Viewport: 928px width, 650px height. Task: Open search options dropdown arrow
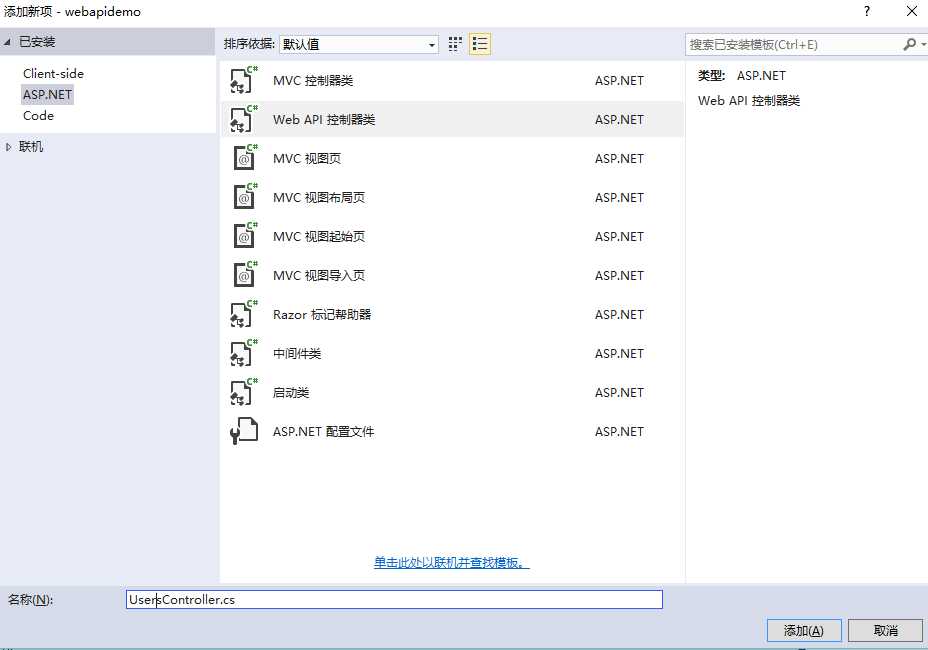point(923,44)
